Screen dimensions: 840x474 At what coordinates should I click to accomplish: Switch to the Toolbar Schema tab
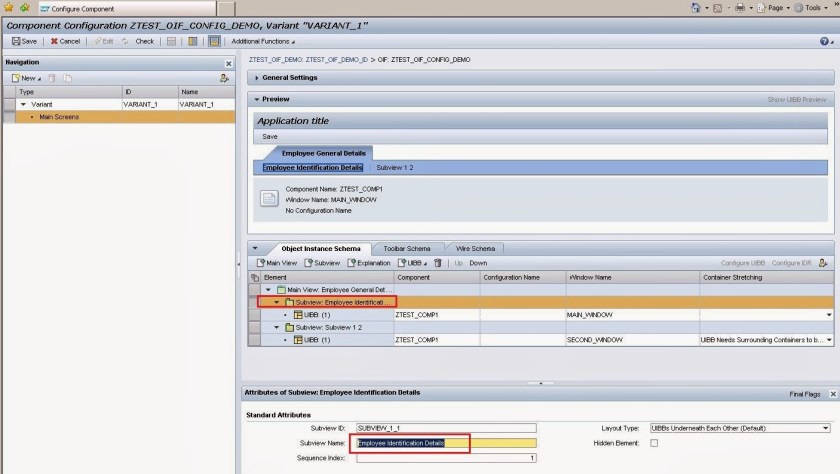click(407, 248)
